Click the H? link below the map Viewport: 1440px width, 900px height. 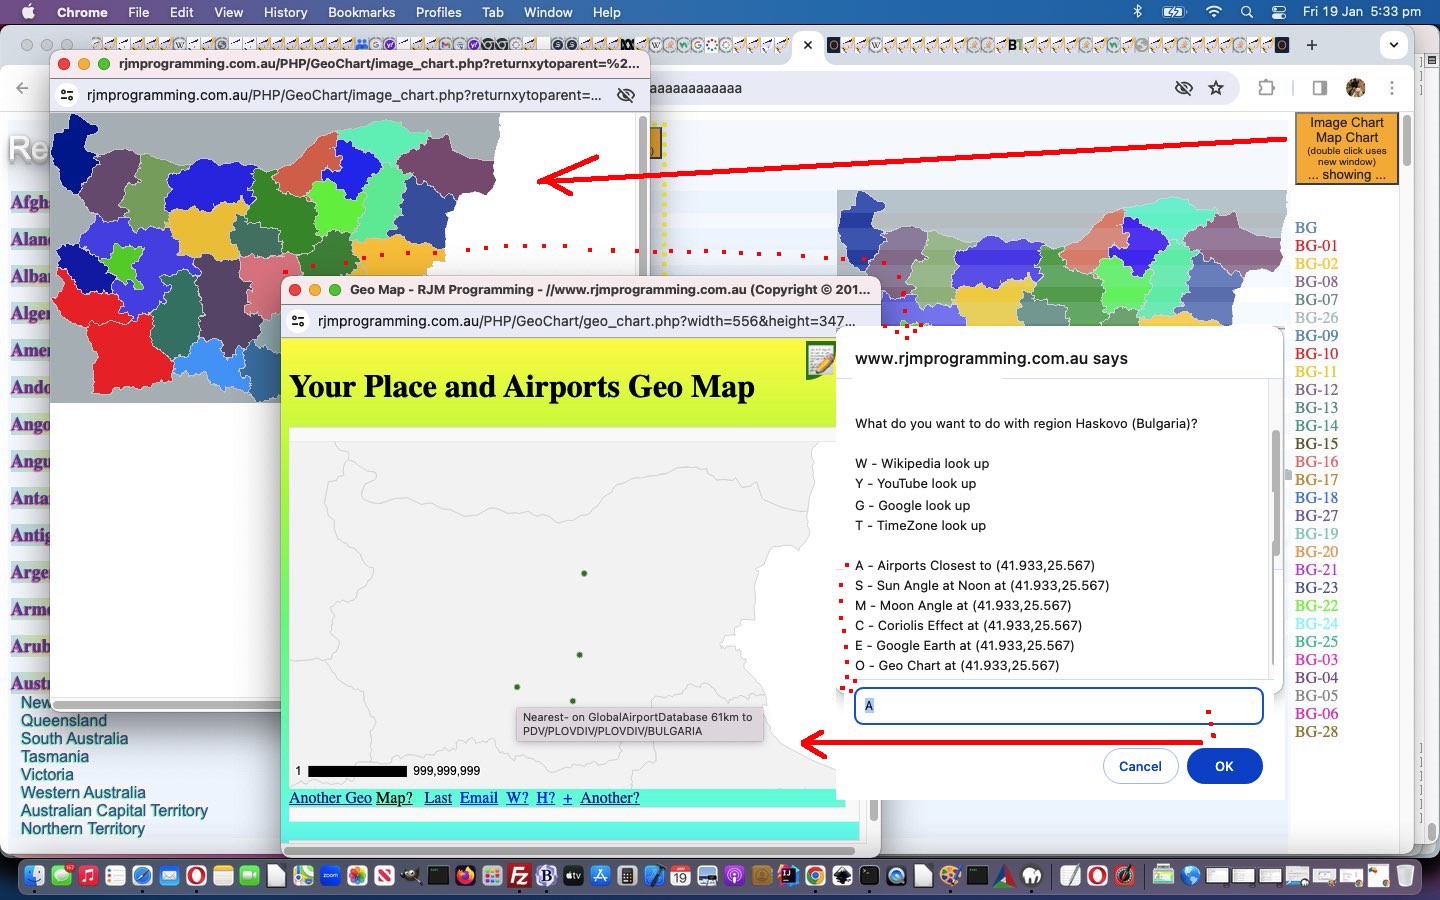[545, 797]
